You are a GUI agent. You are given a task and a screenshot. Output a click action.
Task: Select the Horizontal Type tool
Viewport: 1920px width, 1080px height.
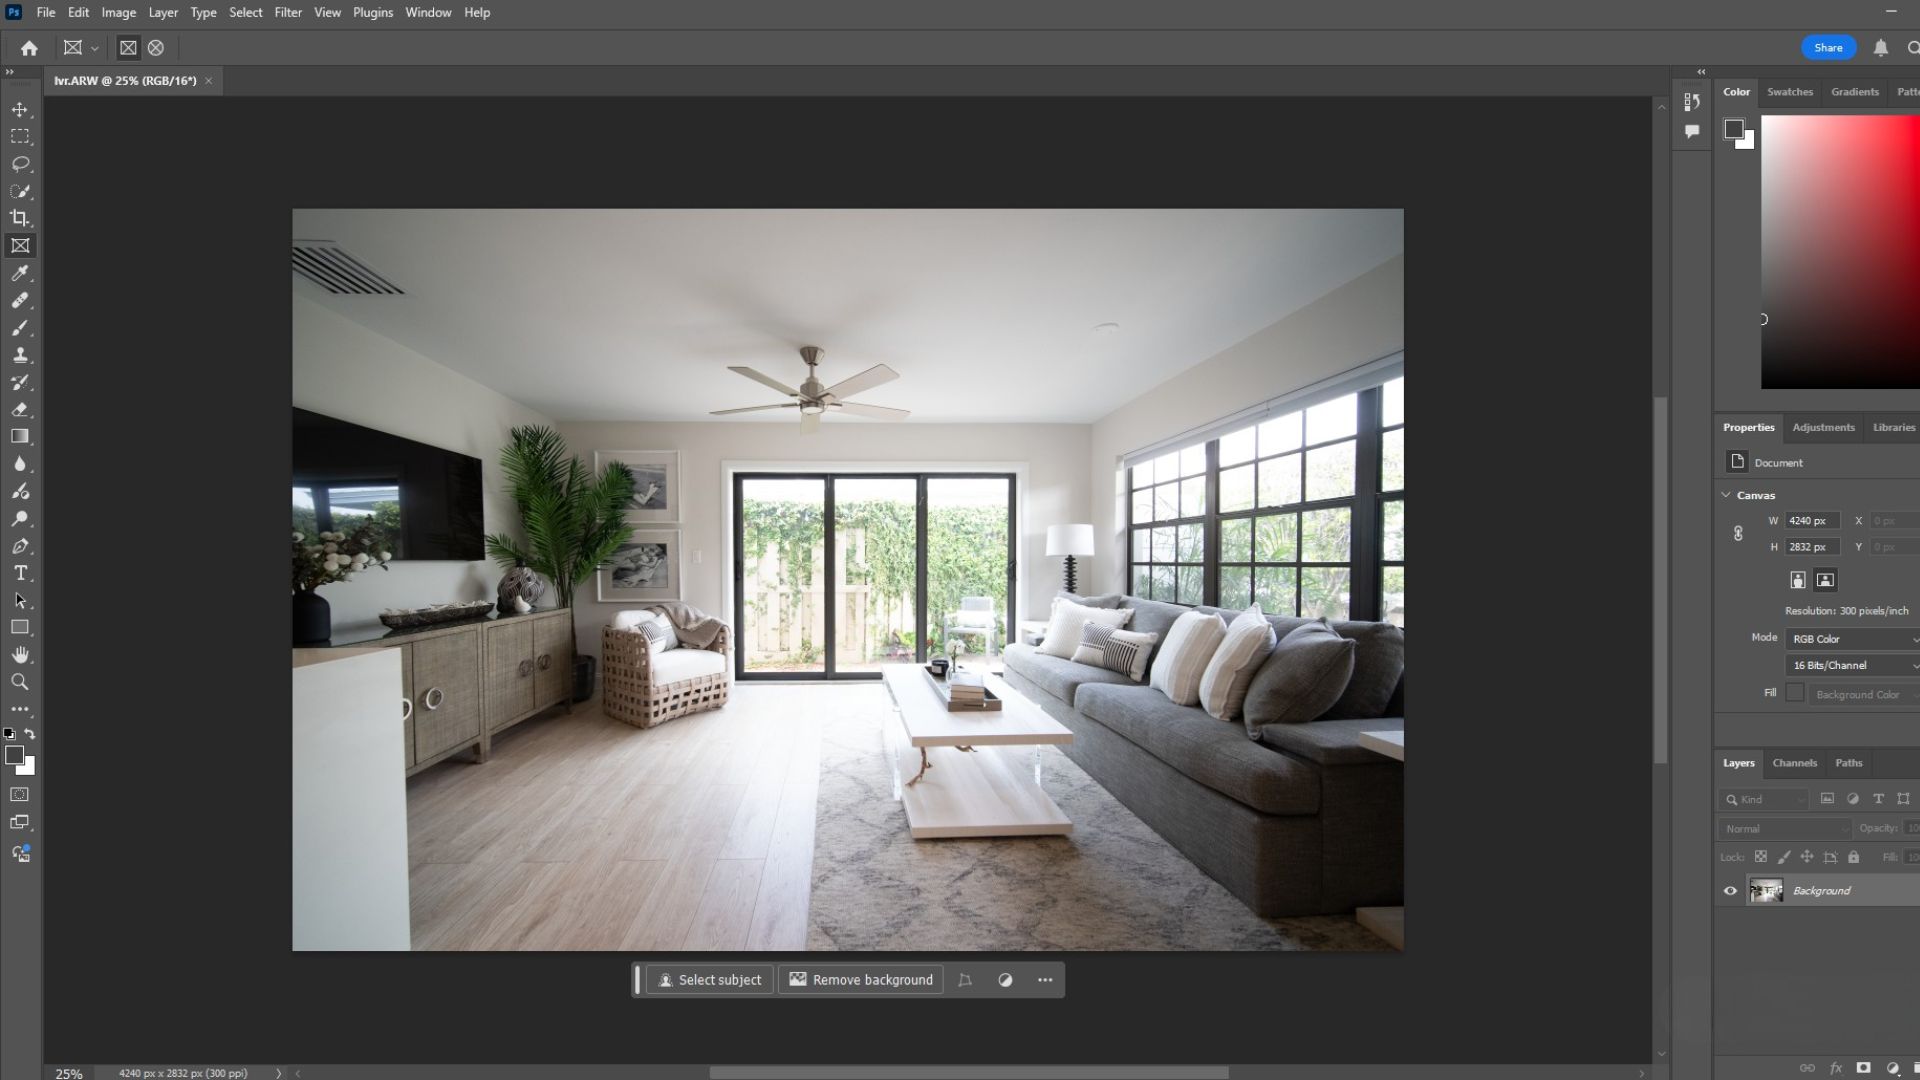pos(20,573)
